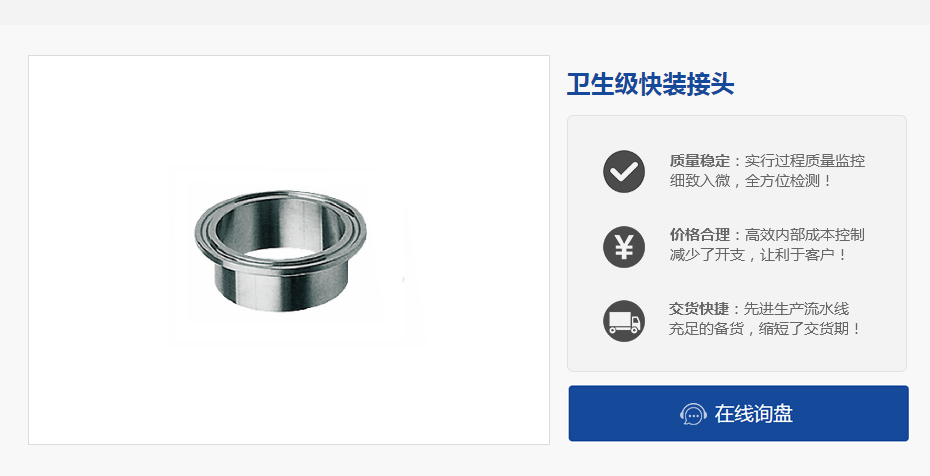Click the 质量稳定 bold label

[700, 161]
